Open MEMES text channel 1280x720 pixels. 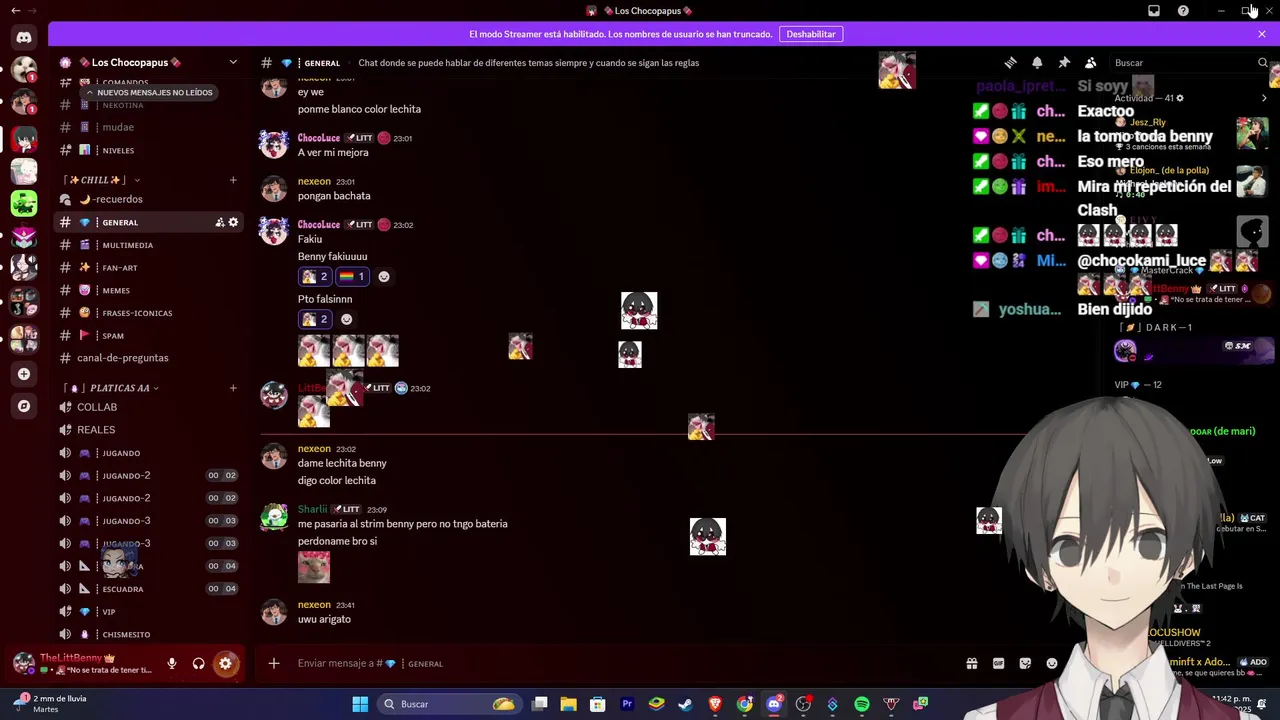pyautogui.click(x=149, y=290)
